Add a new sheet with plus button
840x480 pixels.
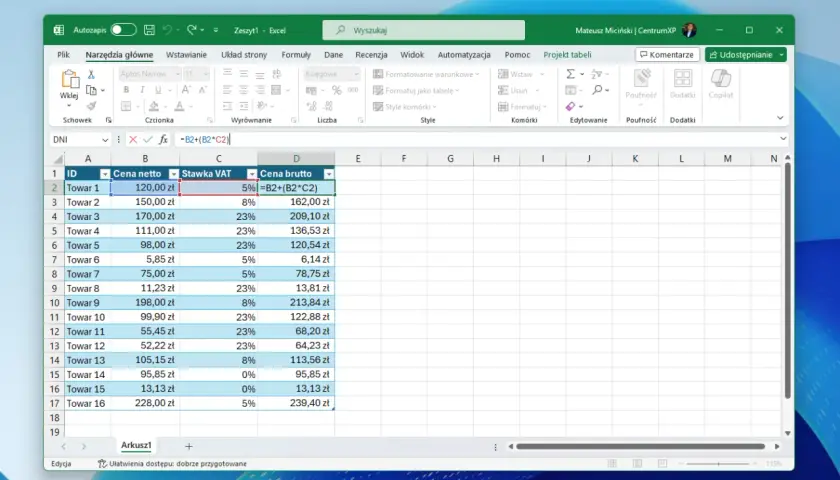pyautogui.click(x=189, y=446)
